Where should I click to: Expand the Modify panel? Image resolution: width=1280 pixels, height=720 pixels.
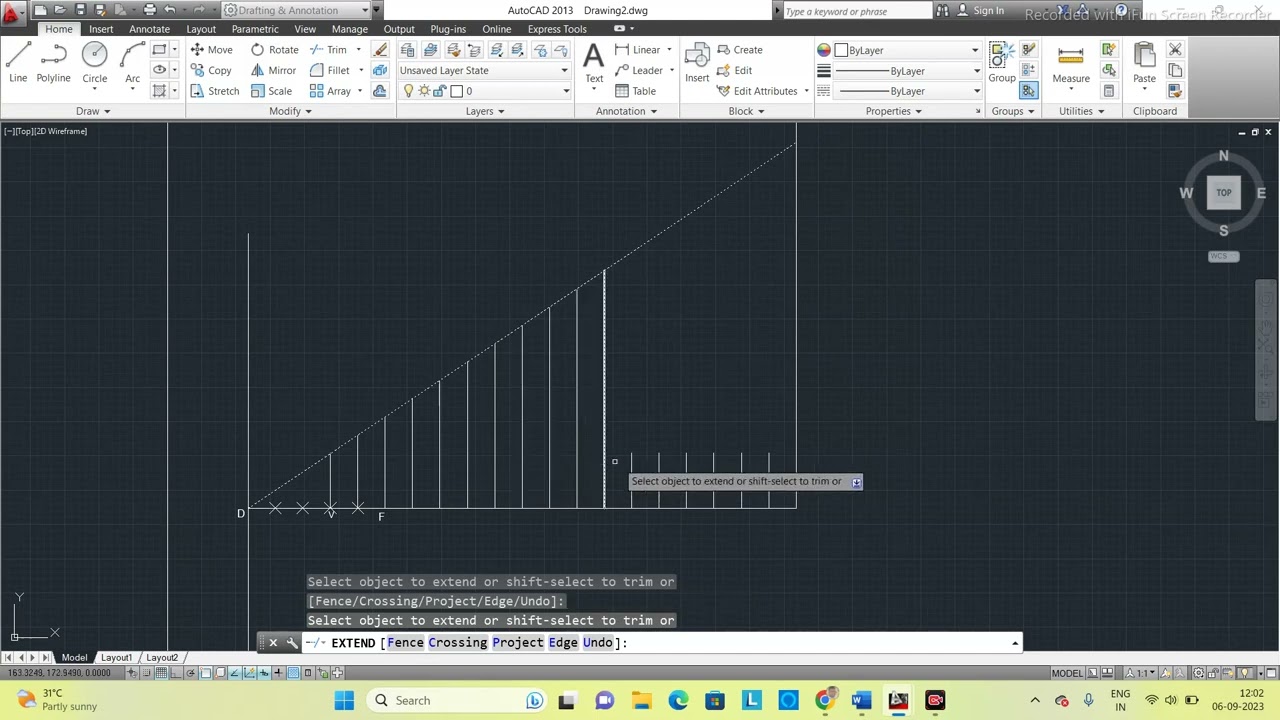click(290, 111)
